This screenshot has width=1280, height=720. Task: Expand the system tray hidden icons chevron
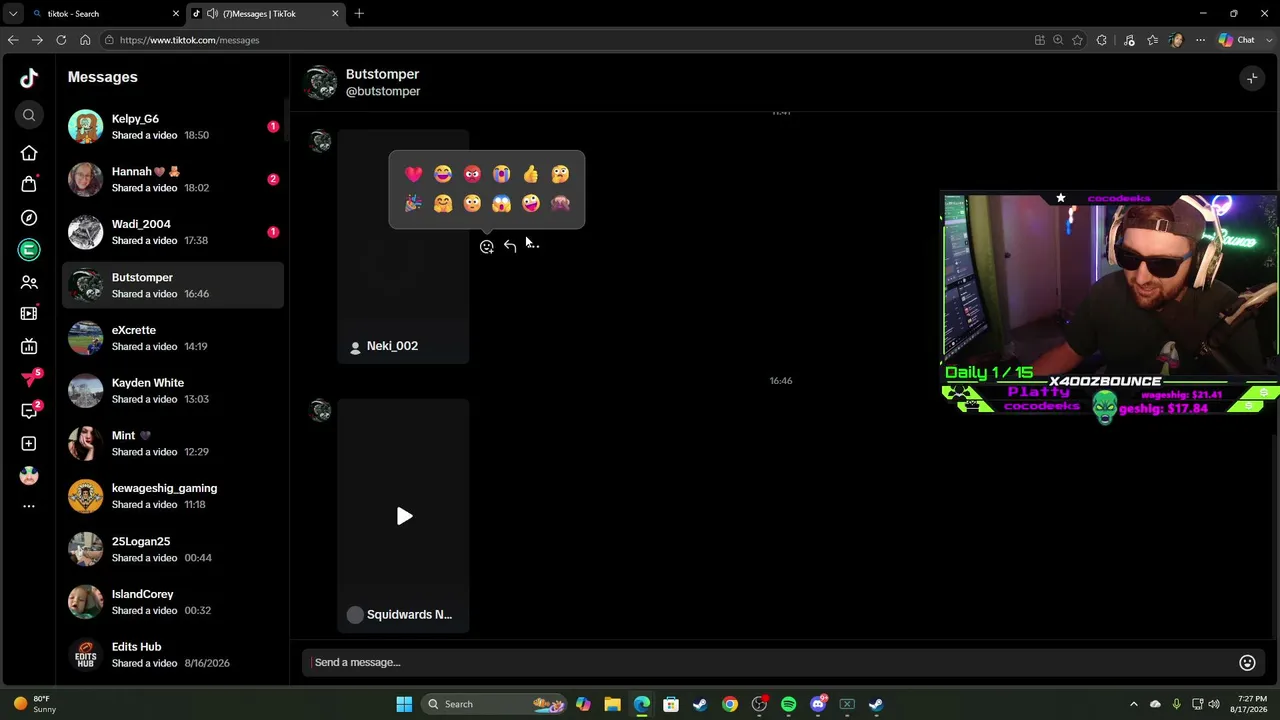[1133, 704]
